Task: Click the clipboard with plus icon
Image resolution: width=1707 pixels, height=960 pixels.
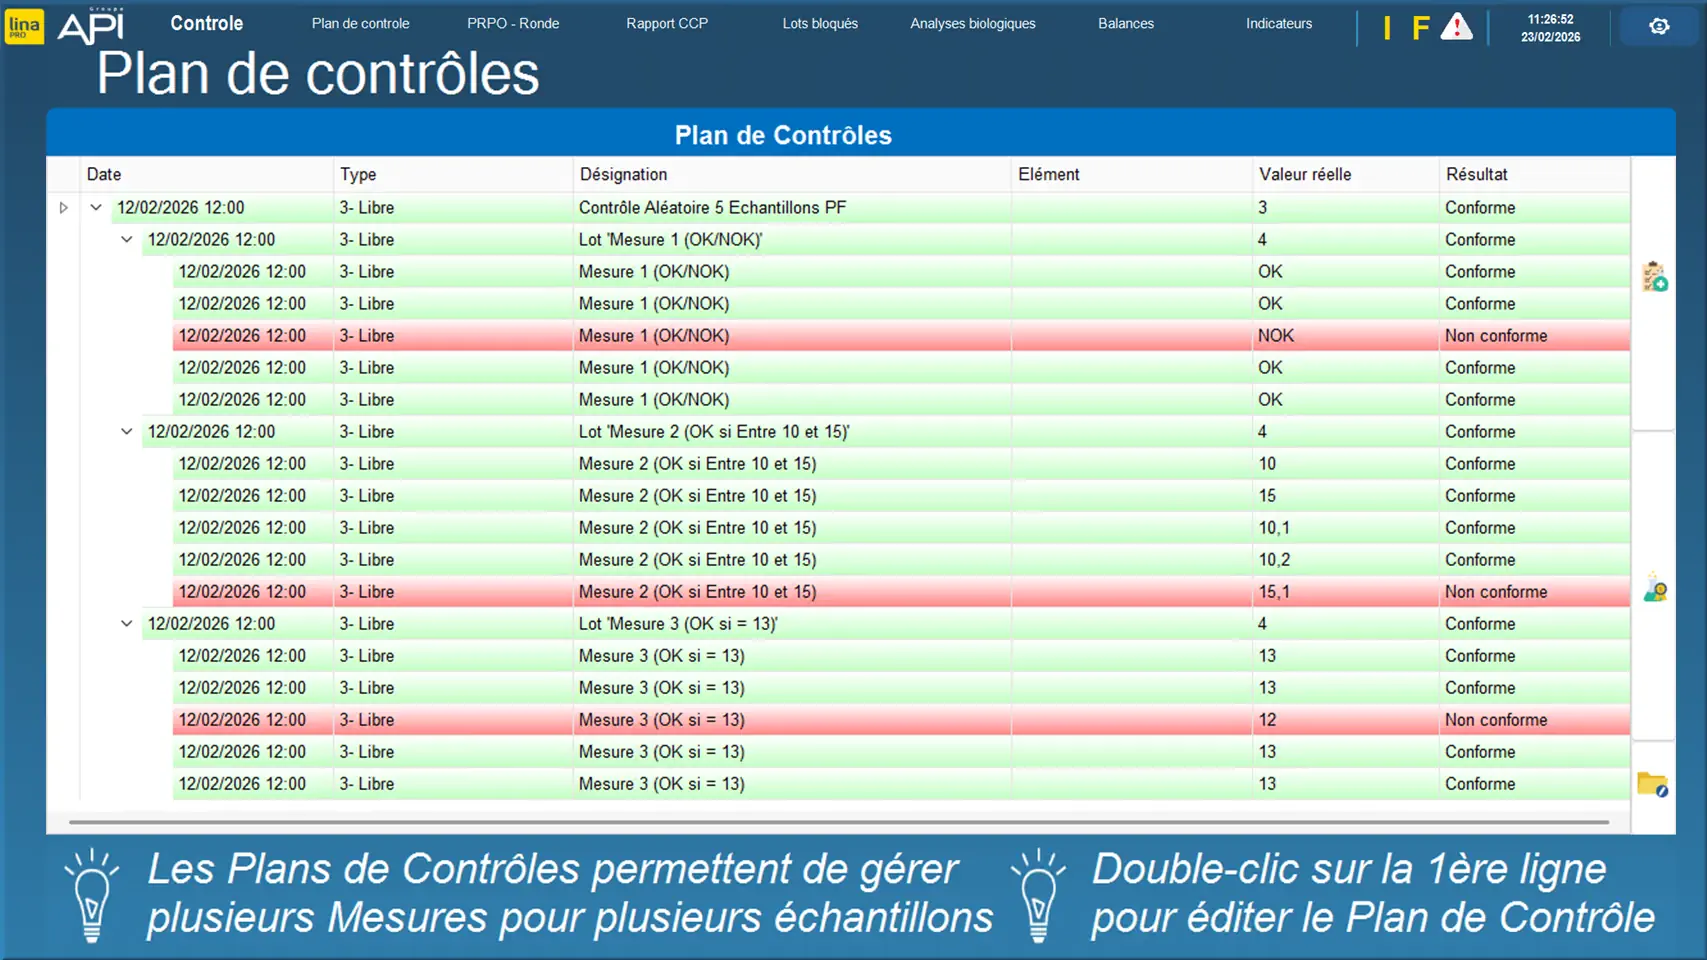Action: tap(1654, 277)
